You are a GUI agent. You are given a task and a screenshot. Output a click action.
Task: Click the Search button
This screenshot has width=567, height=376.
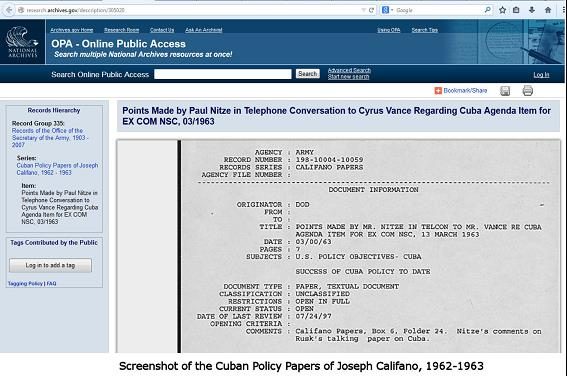[x=308, y=74]
